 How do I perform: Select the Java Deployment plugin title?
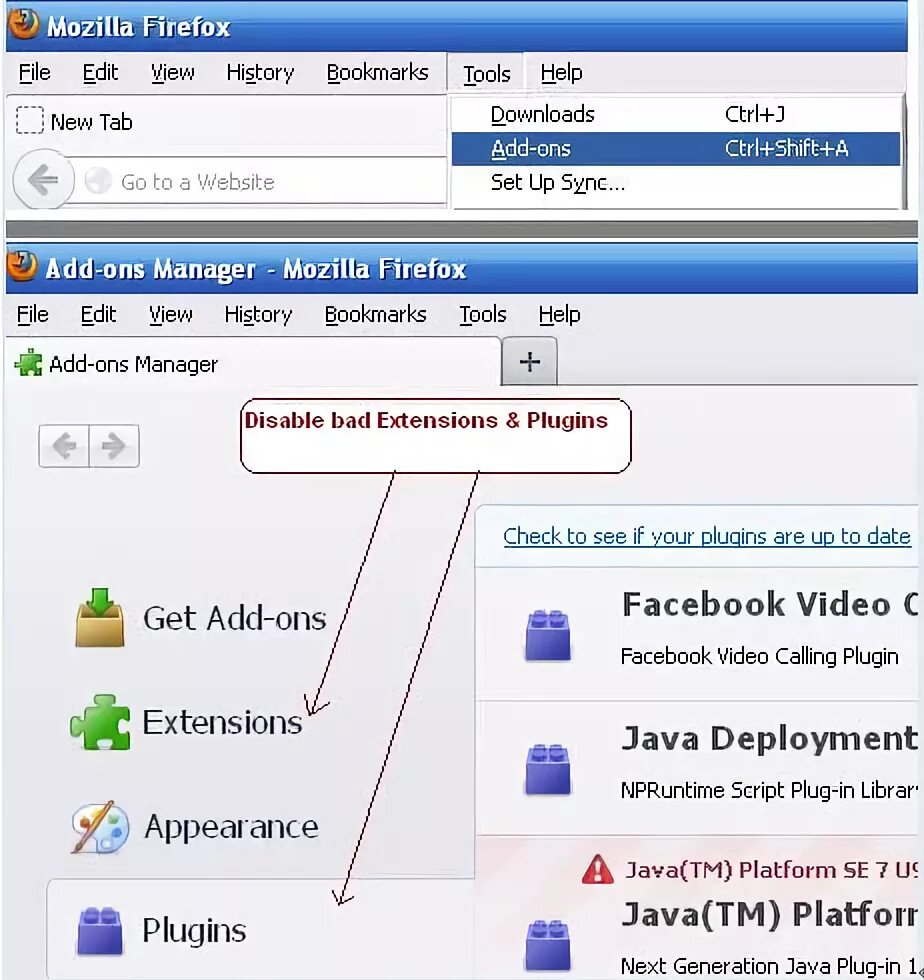tap(770, 738)
